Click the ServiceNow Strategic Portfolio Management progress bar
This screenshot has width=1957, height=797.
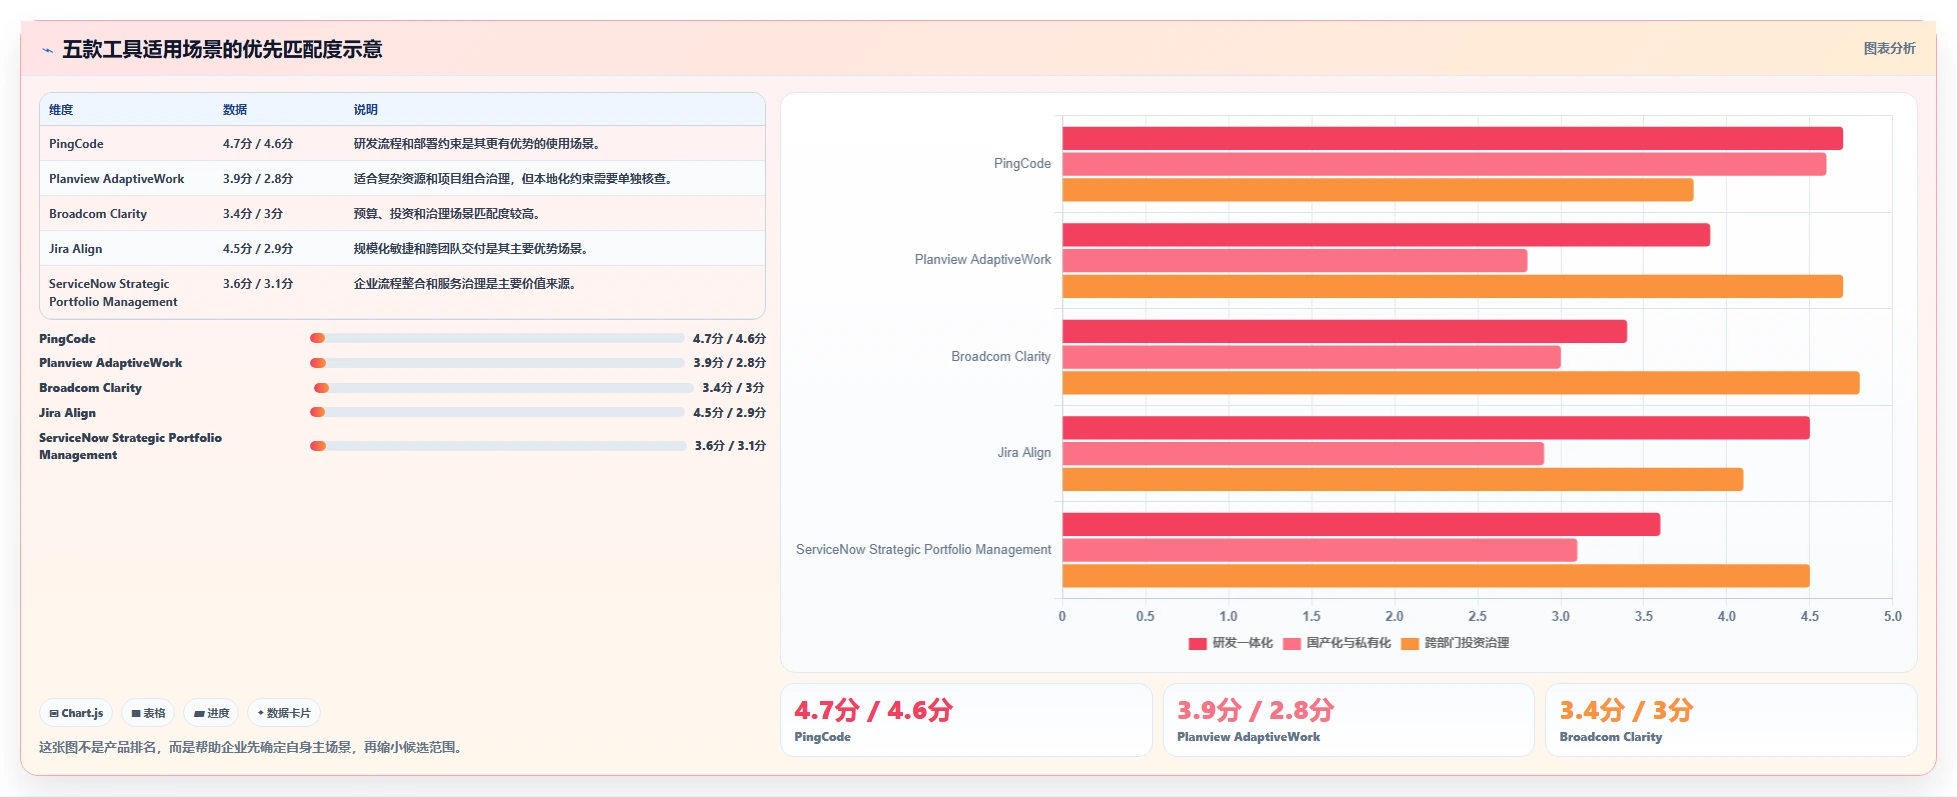(498, 446)
